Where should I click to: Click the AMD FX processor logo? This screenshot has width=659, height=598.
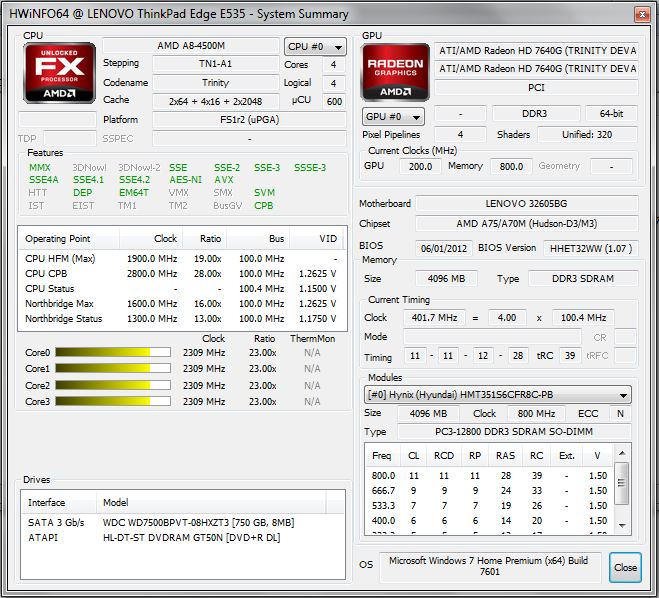[59, 73]
